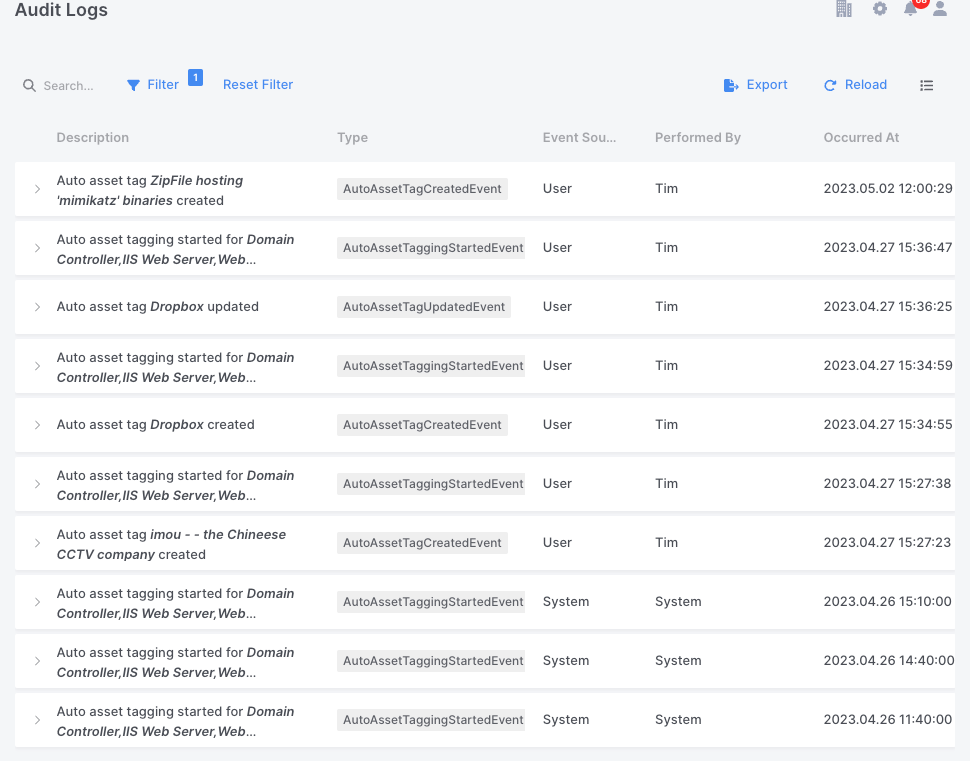Sort by the Description column header
Image resolution: width=970 pixels, height=761 pixels.
point(93,138)
